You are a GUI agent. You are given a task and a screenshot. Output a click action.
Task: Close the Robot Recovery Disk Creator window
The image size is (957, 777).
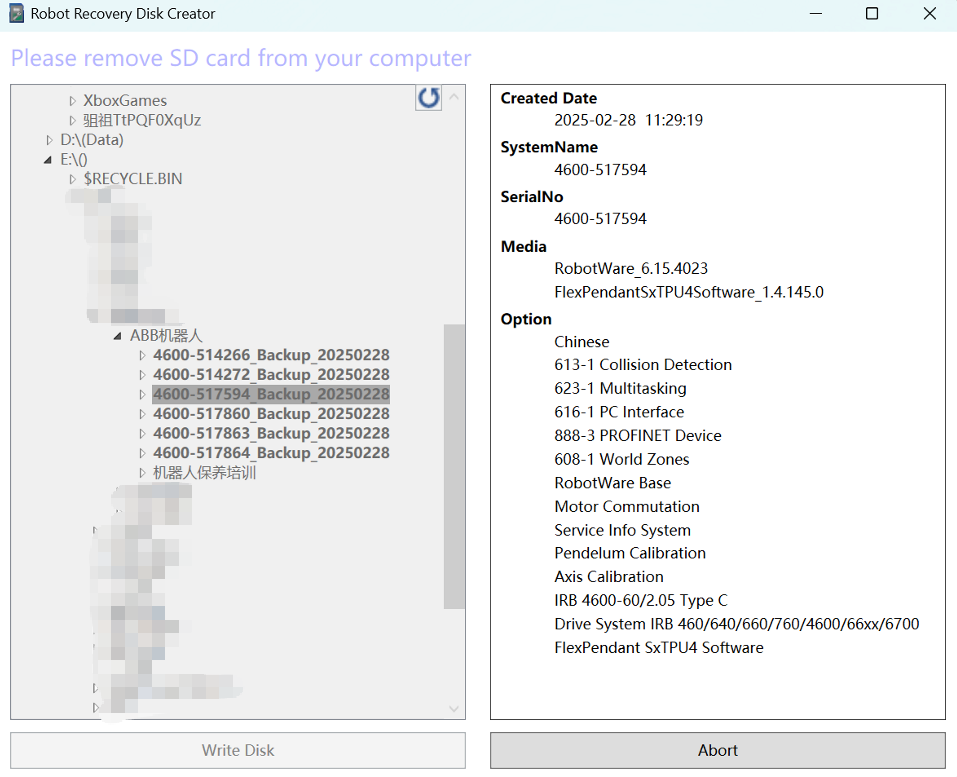pos(930,13)
